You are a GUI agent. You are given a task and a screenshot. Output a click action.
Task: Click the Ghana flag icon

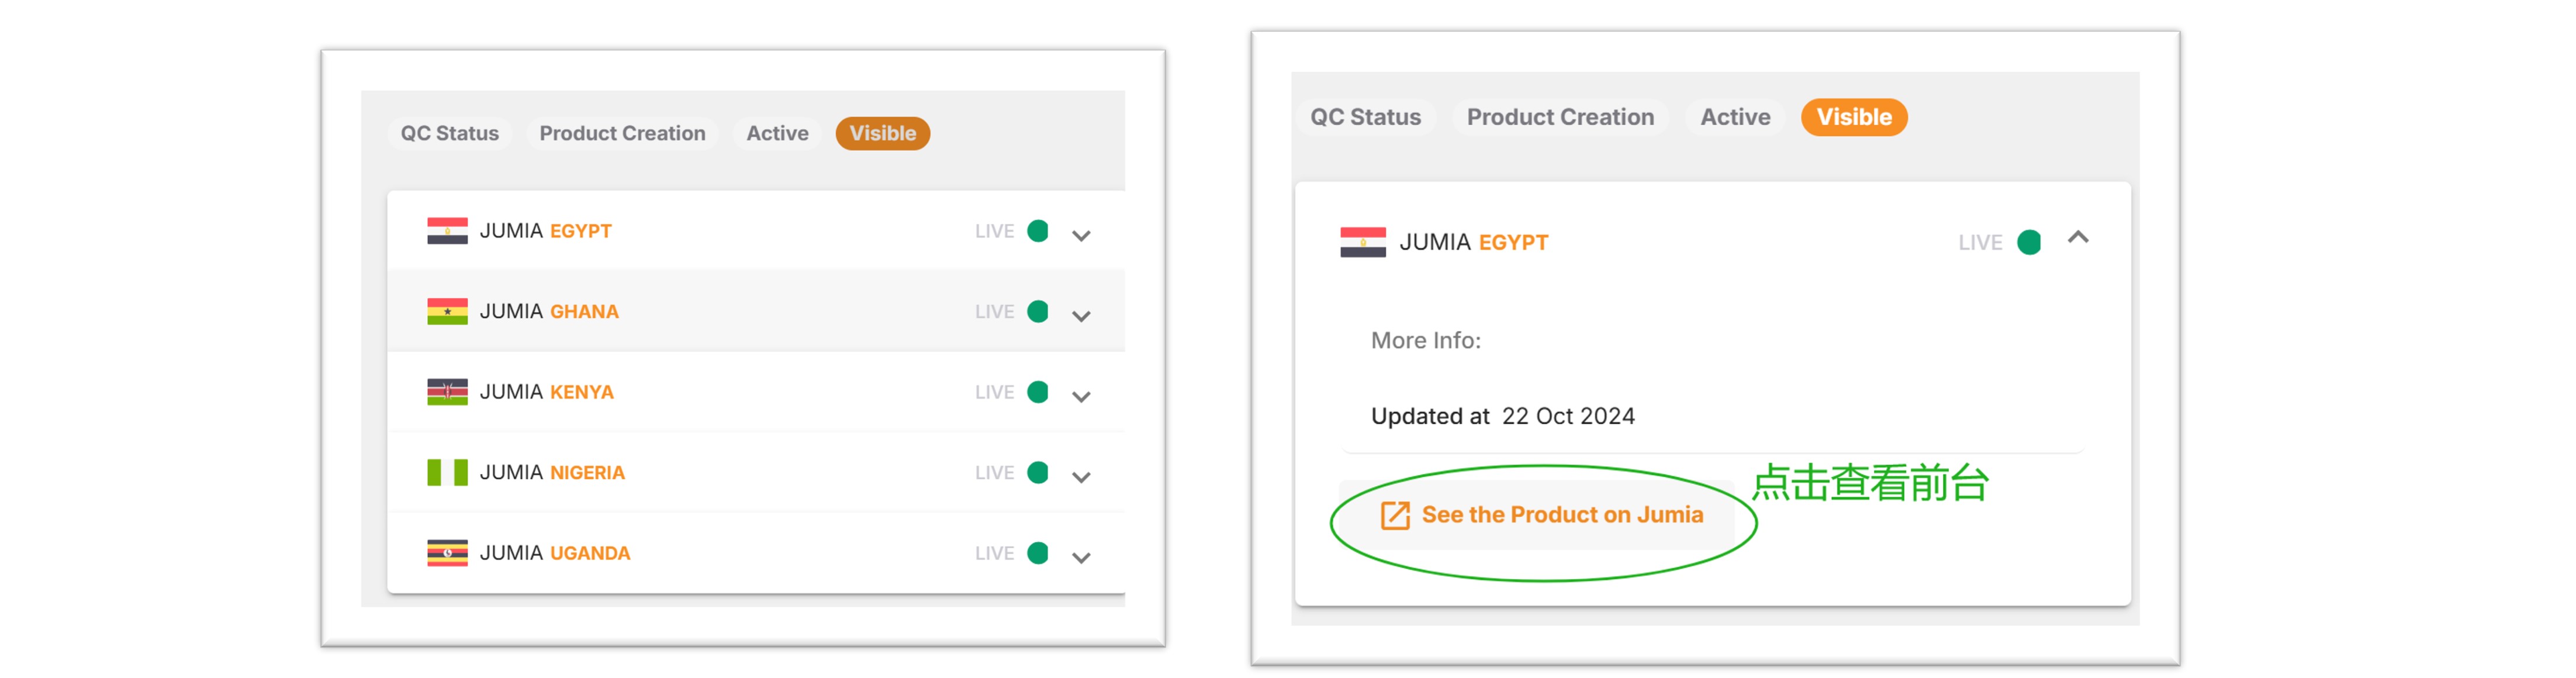tap(447, 312)
